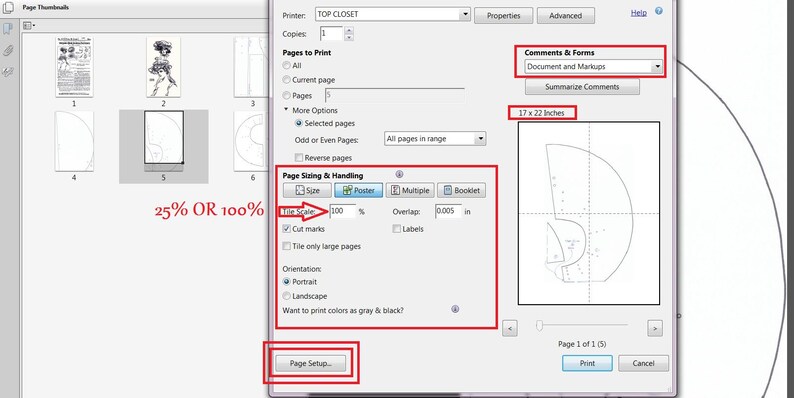Toggle the Reverse pages checkbox

(299, 157)
